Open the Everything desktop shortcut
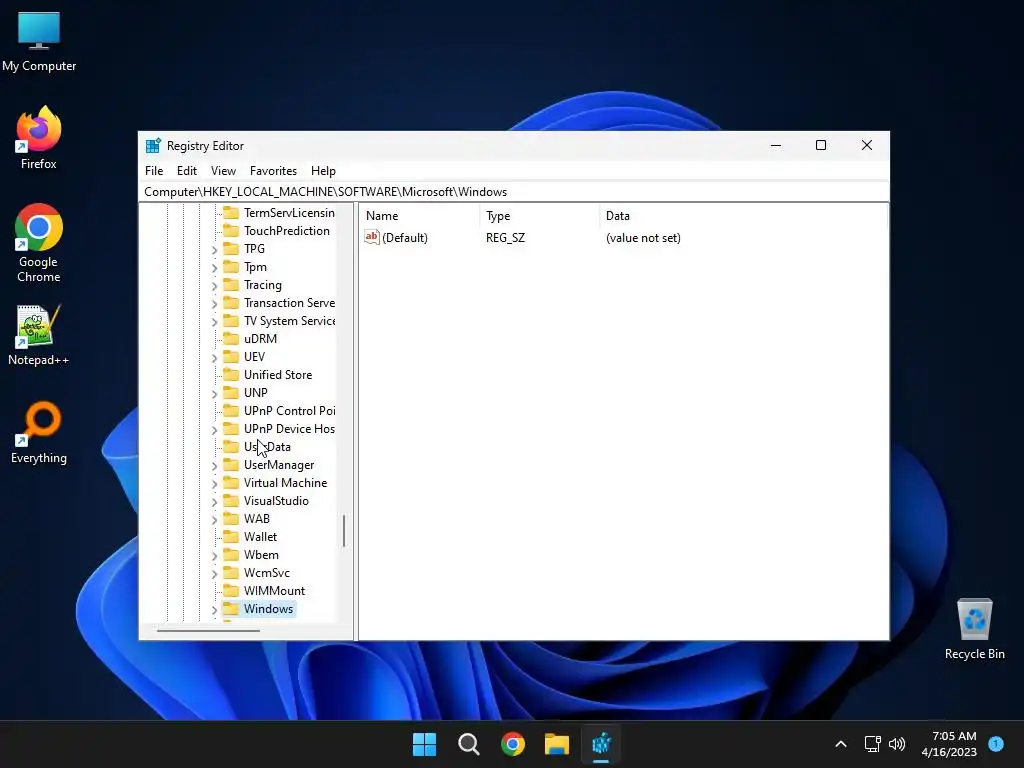The height and width of the screenshot is (768, 1024). (39, 432)
